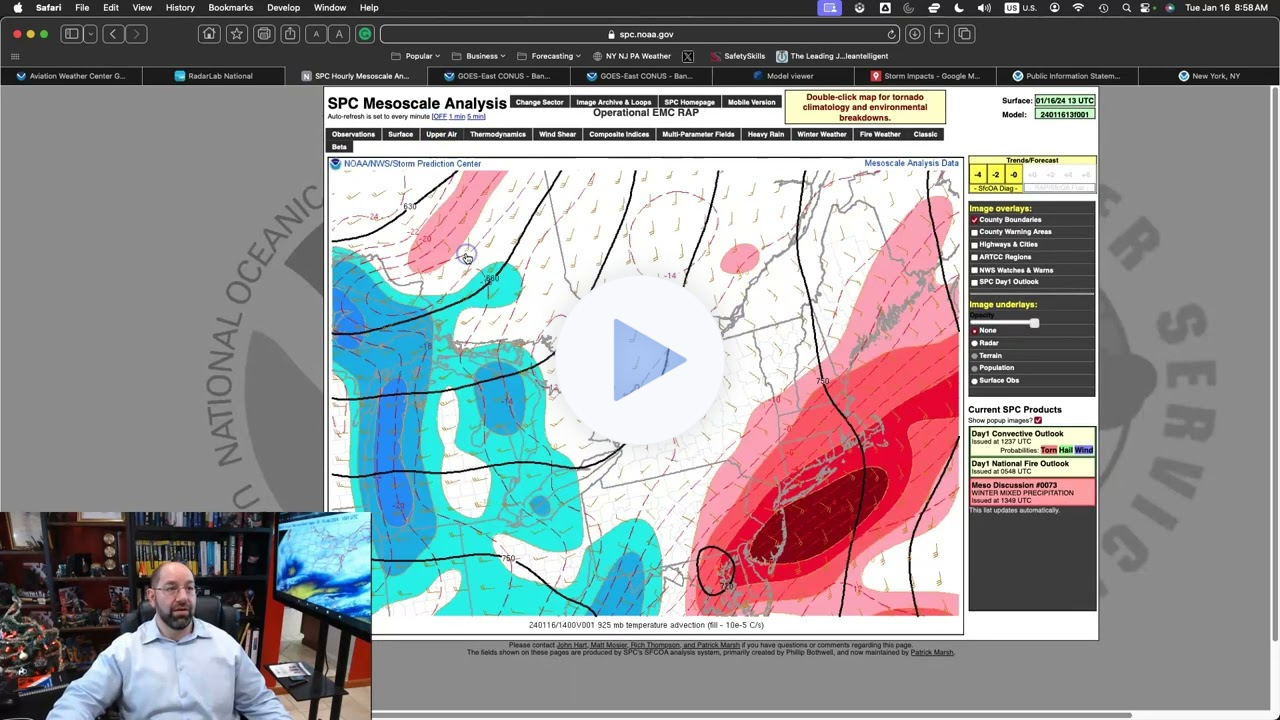Click the smaller text size icon
The width and height of the screenshot is (1280, 720).
pyautogui.click(x=315, y=34)
